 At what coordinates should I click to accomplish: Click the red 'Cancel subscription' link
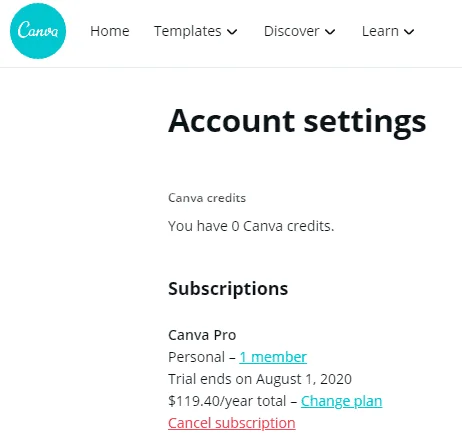point(232,423)
